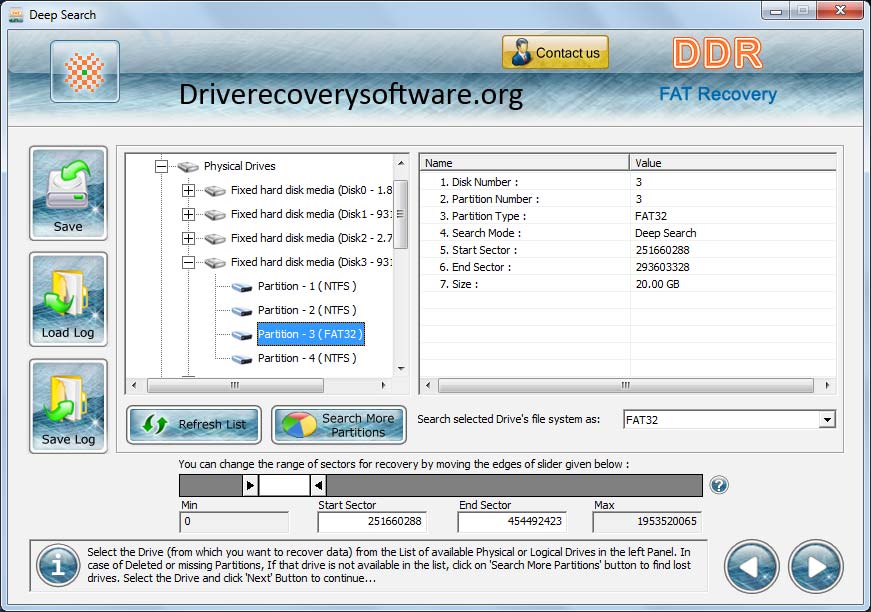Image resolution: width=871 pixels, height=612 pixels.
Task: Click the Refresh List button
Action: [194, 425]
